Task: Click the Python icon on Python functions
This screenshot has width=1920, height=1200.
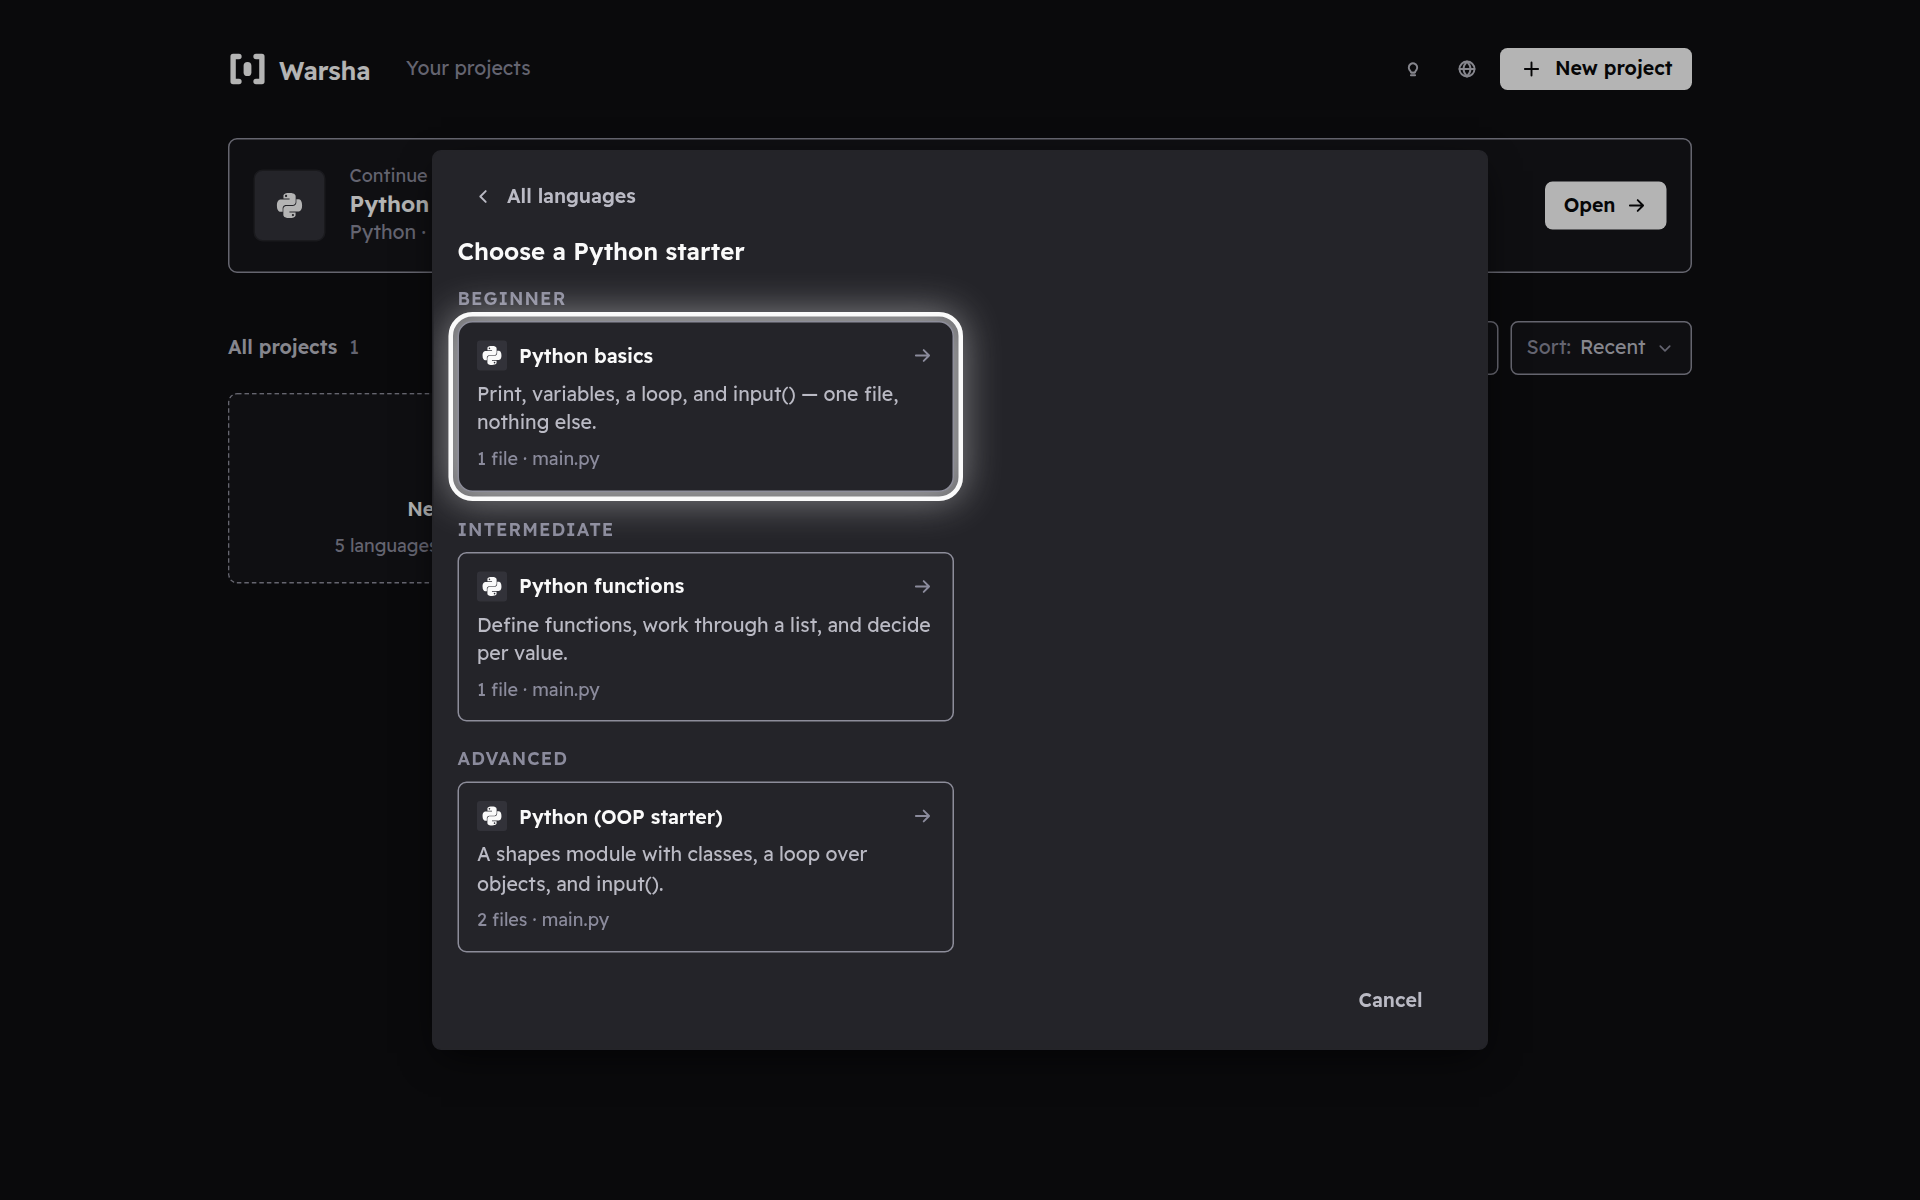Action: [x=492, y=587]
